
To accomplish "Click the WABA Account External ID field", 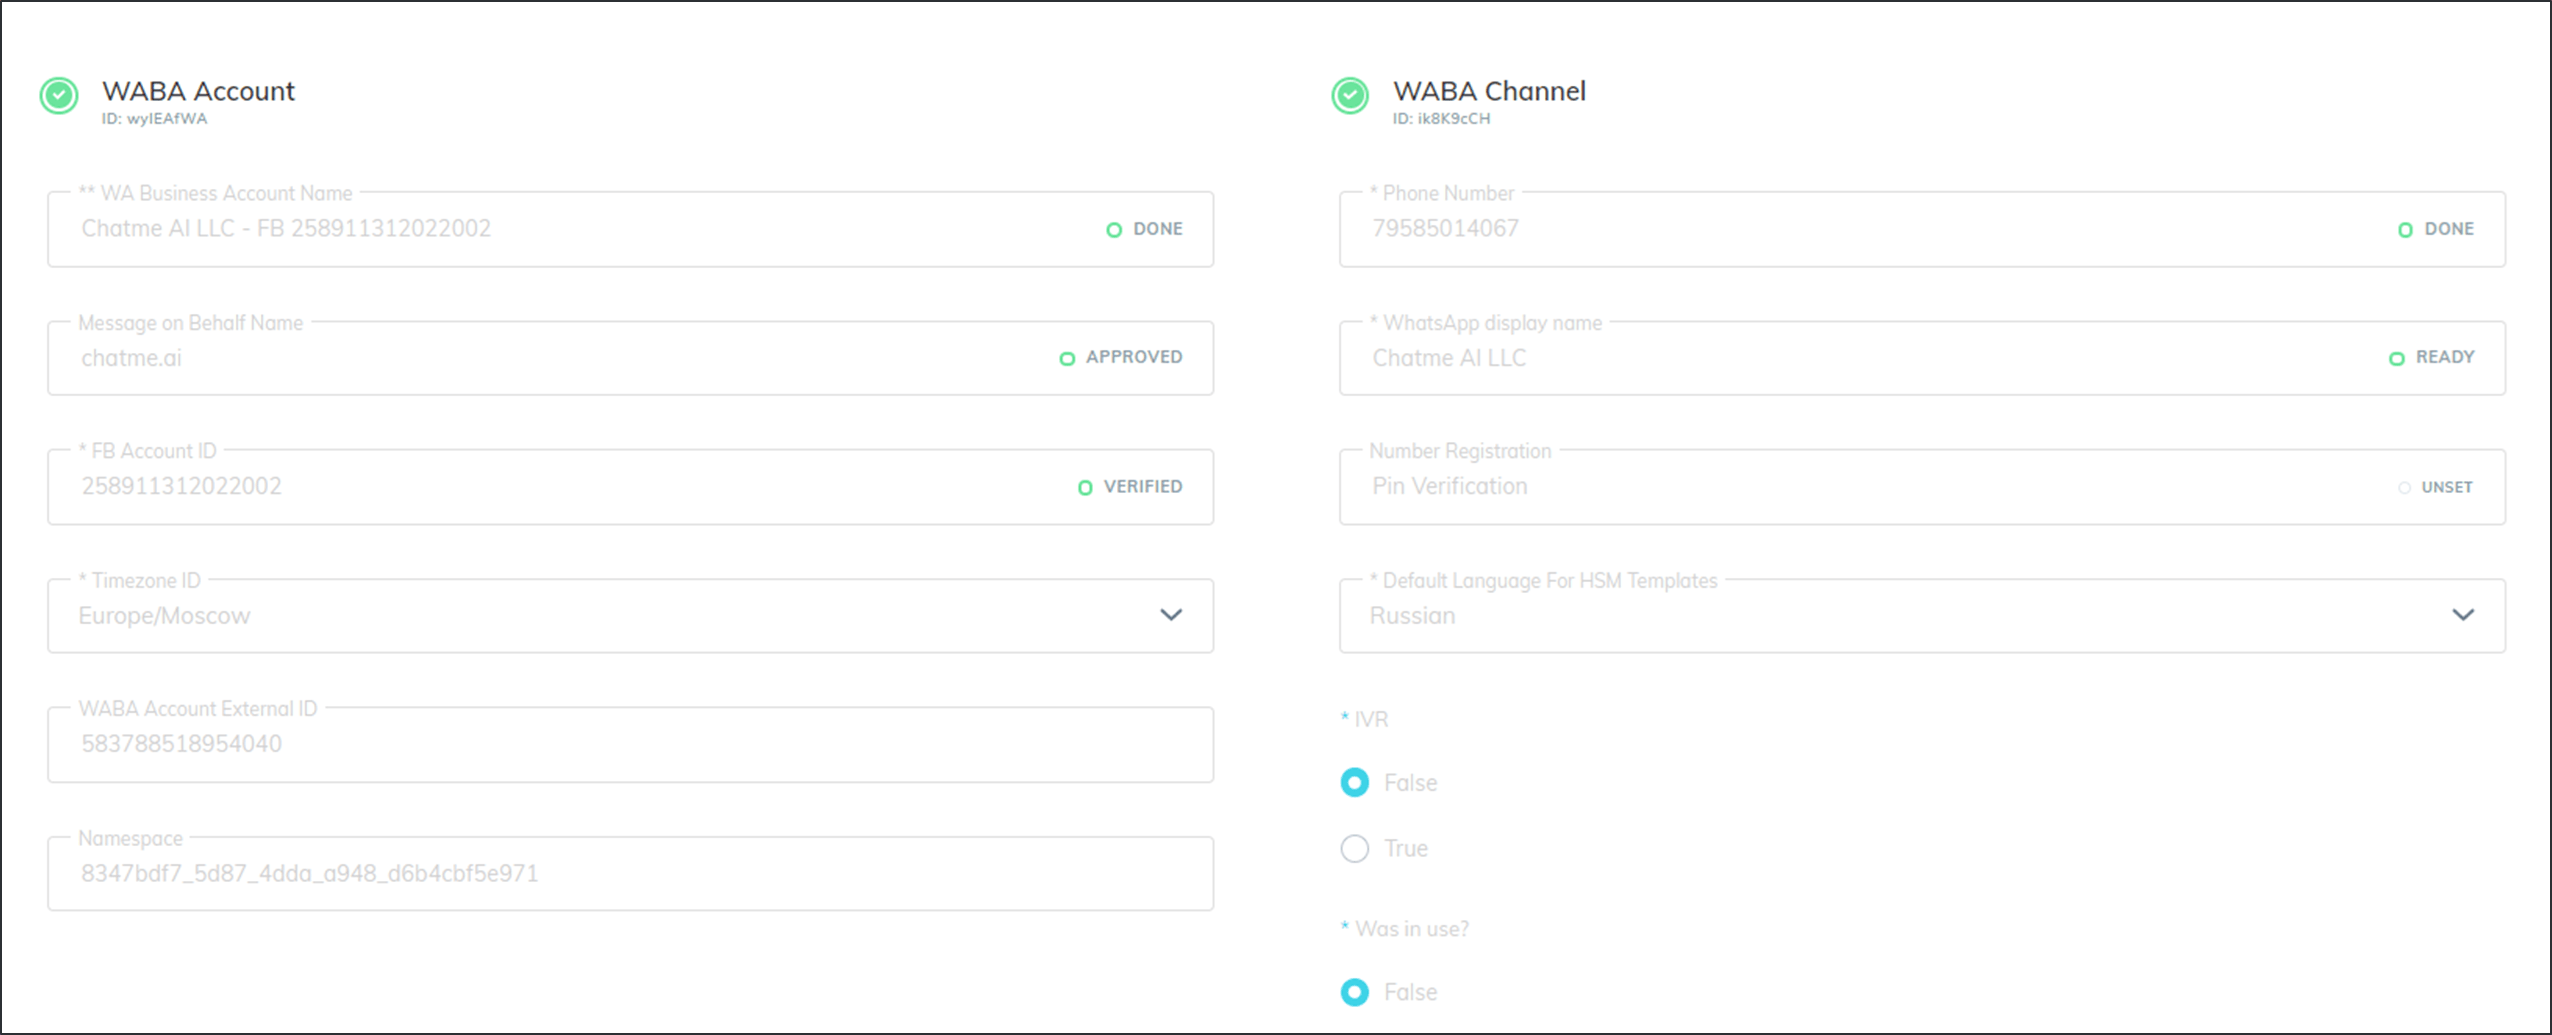I will pyautogui.click(x=630, y=745).
